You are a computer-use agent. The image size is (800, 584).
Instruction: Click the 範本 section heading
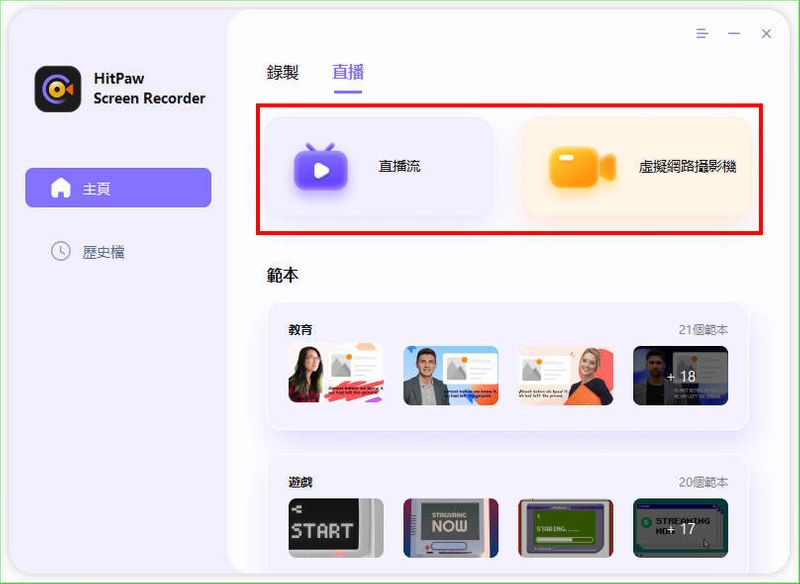tap(283, 275)
